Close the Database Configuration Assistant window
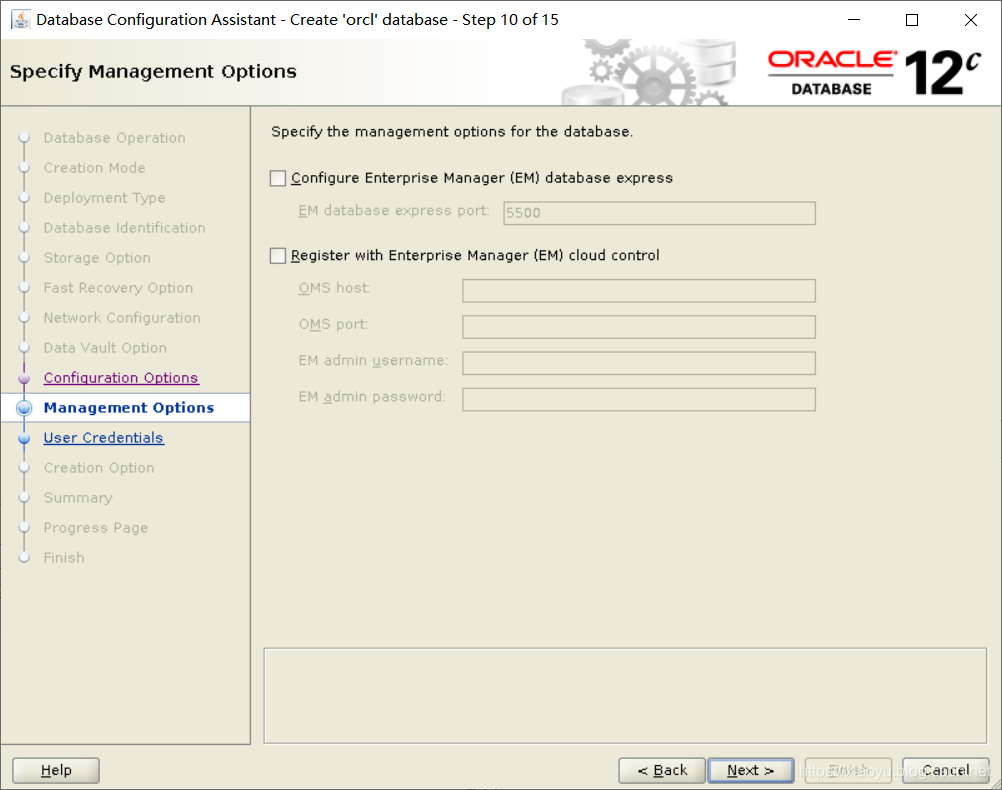The height and width of the screenshot is (790, 1002). coord(971,20)
